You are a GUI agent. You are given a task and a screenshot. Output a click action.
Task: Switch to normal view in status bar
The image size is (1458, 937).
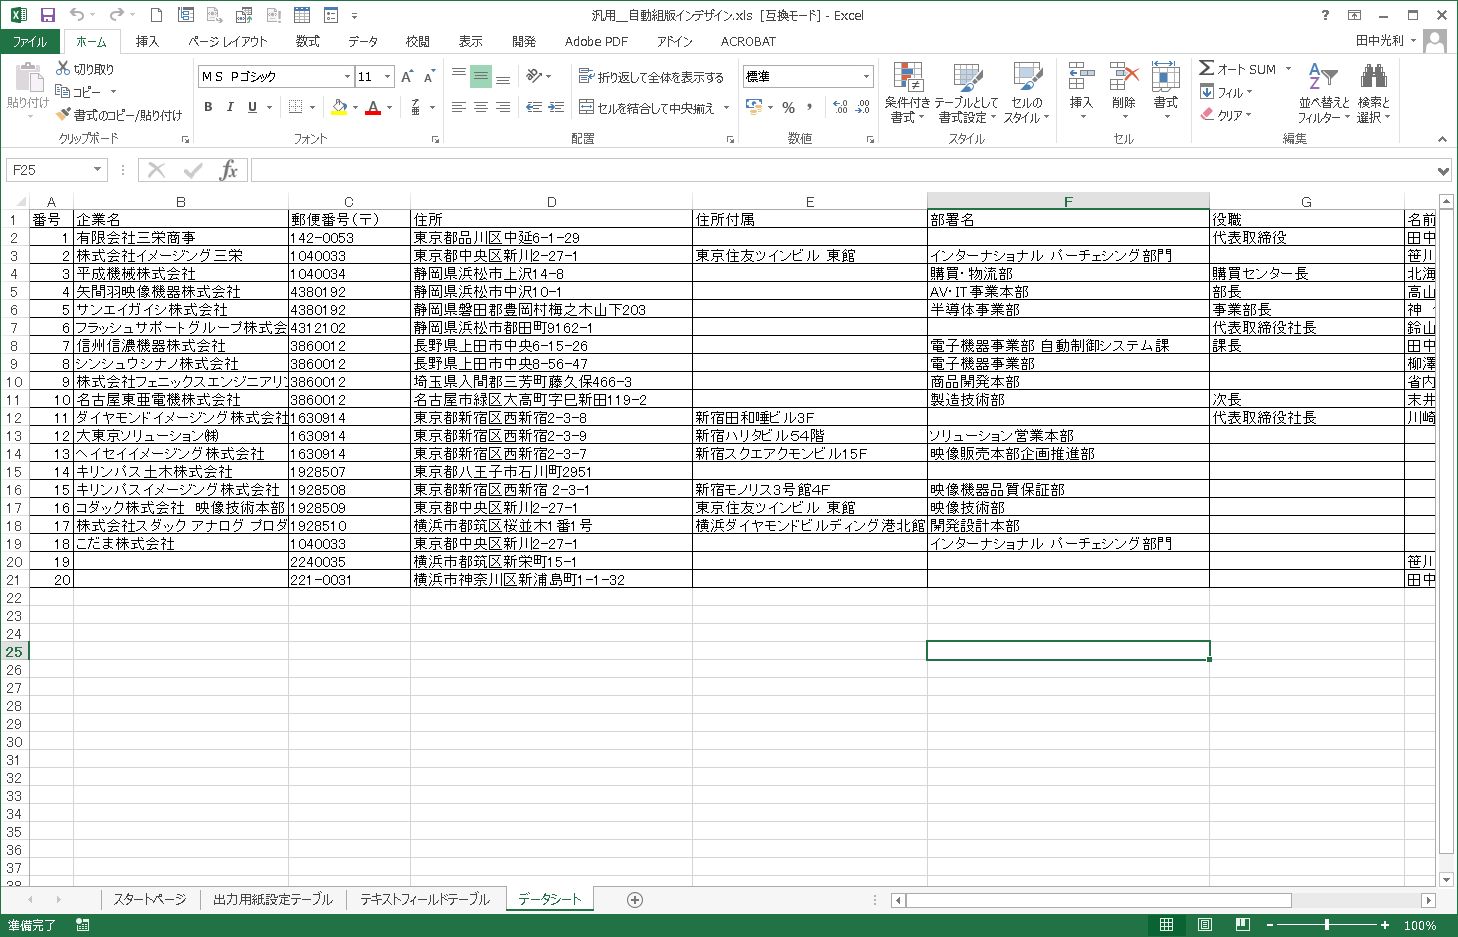pos(1166,925)
